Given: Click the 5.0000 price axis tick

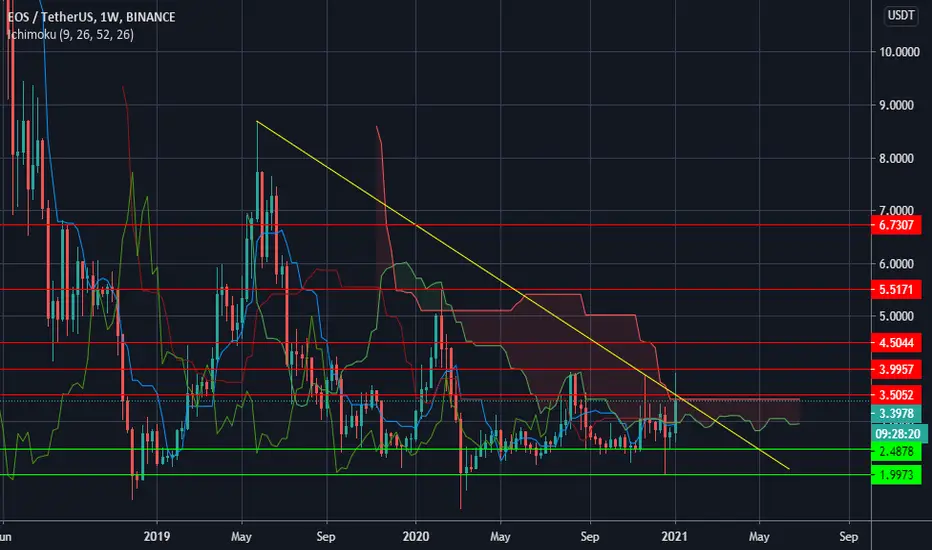Looking at the screenshot, I should click(896, 316).
